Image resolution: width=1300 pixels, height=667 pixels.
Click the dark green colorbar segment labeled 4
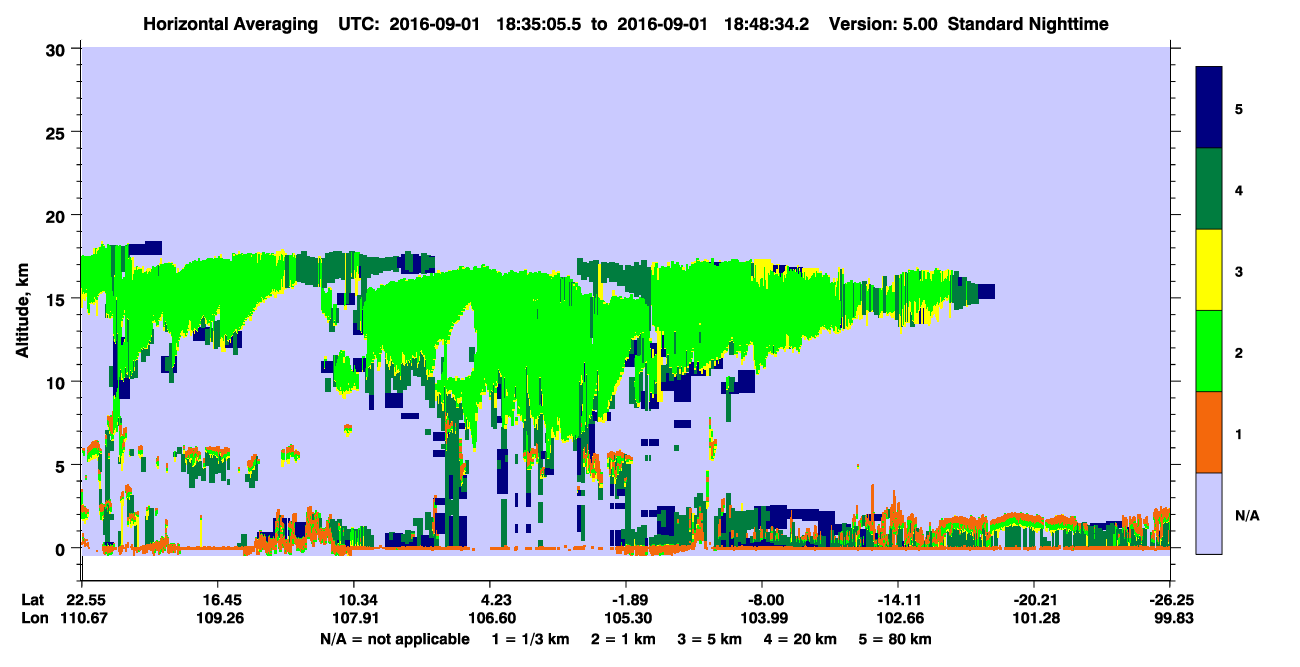click(1209, 189)
